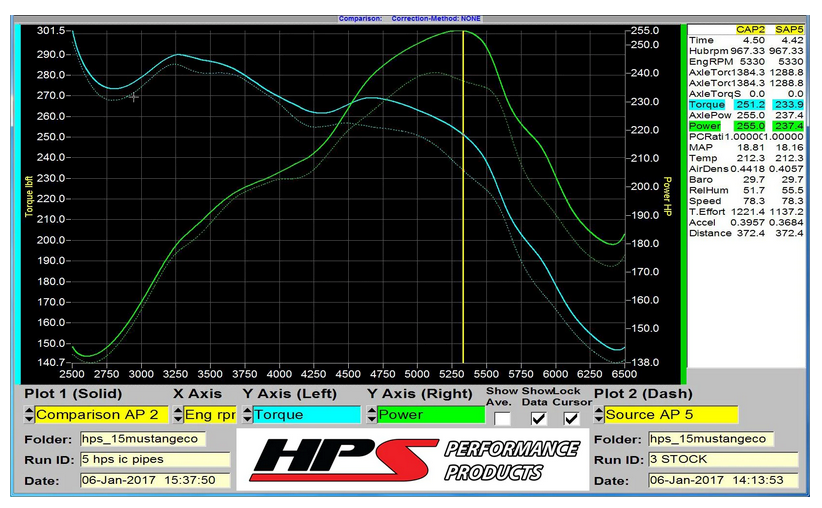Click the Plot 2 selector stepper arrows

pyautogui.click(x=597, y=415)
